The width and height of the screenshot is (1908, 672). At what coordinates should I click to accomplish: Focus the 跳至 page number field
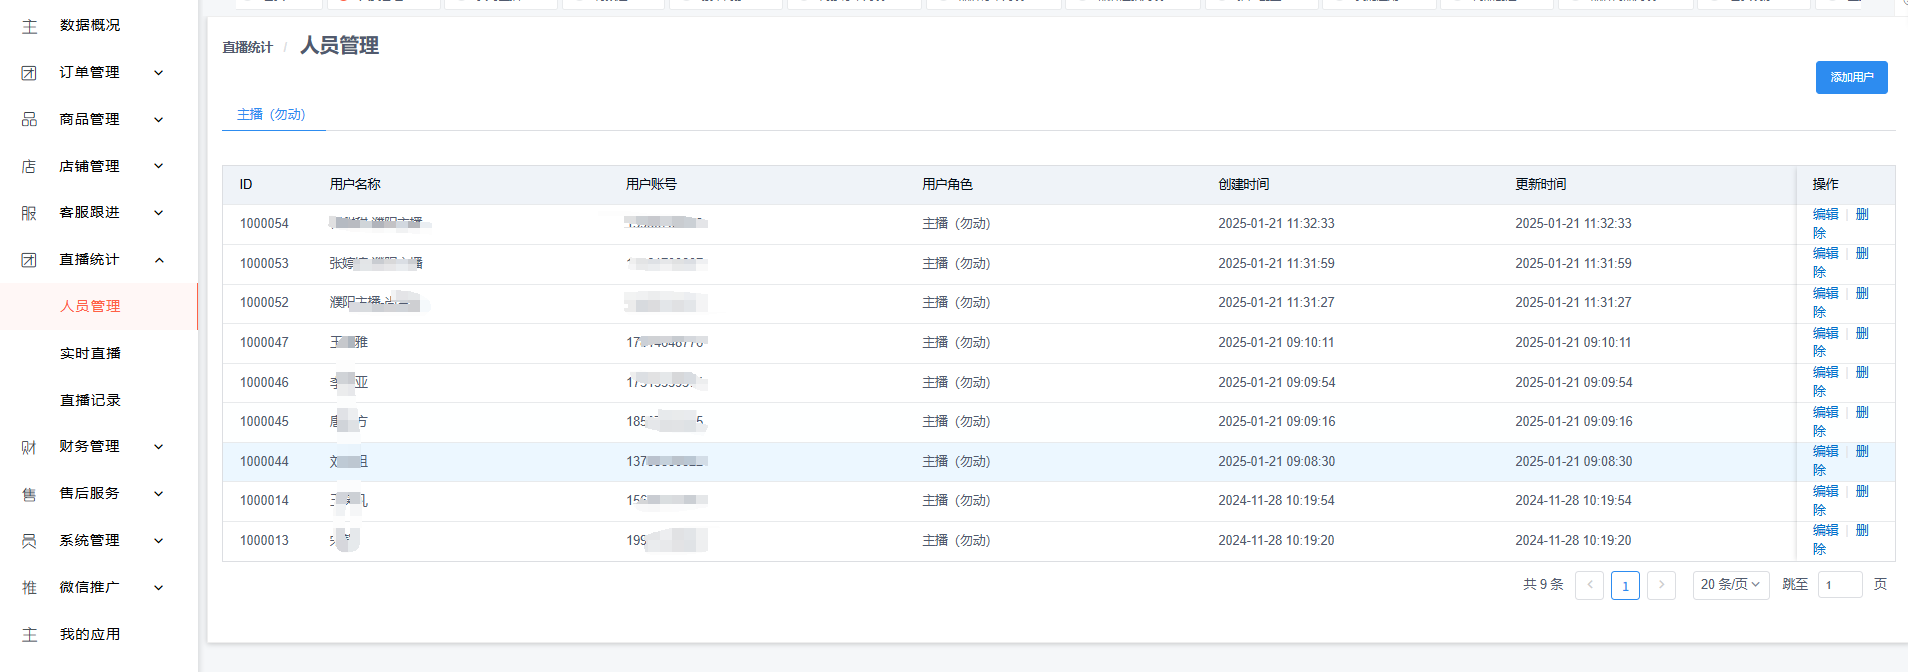pyautogui.click(x=1840, y=585)
